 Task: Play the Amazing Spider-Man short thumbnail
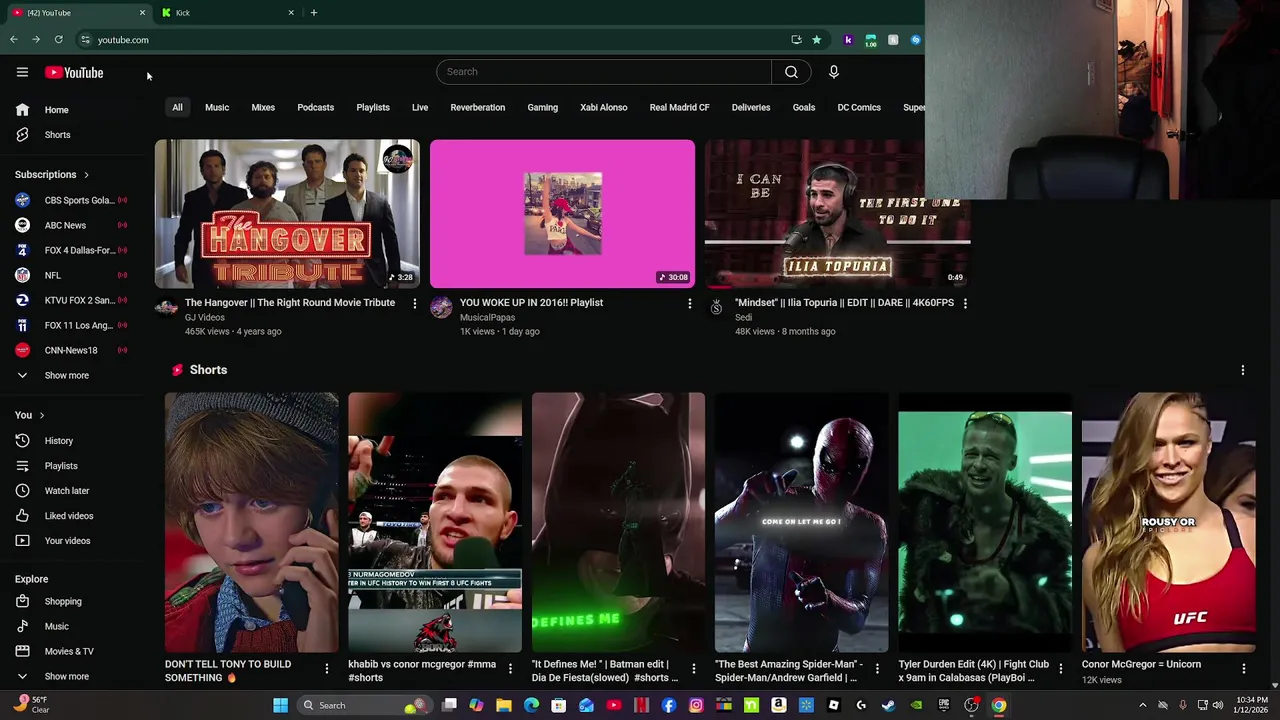(801, 522)
